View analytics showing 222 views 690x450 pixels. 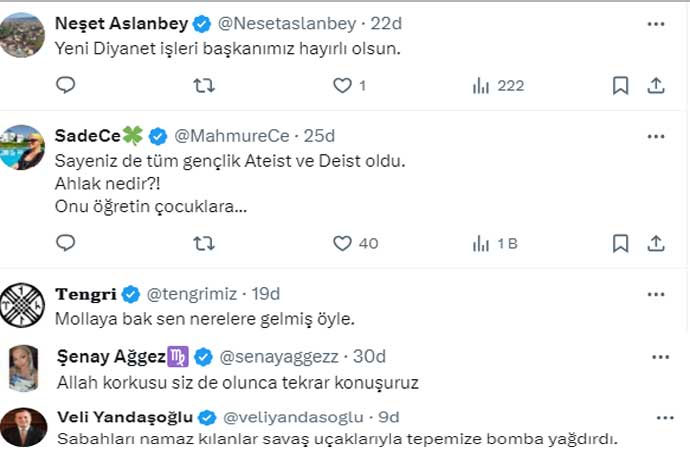pyautogui.click(x=481, y=86)
